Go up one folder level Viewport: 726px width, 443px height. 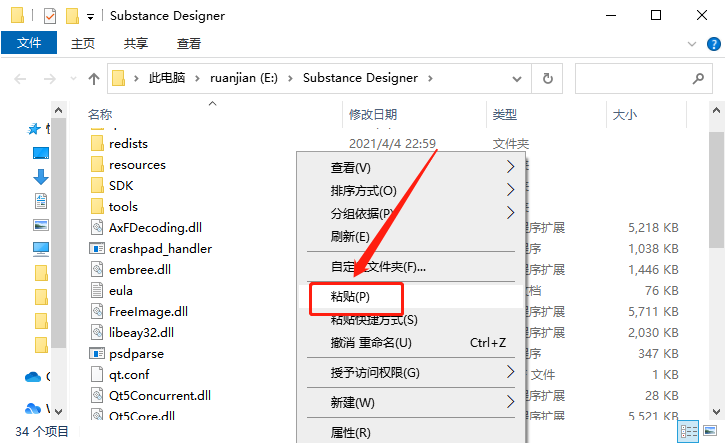coord(94,79)
